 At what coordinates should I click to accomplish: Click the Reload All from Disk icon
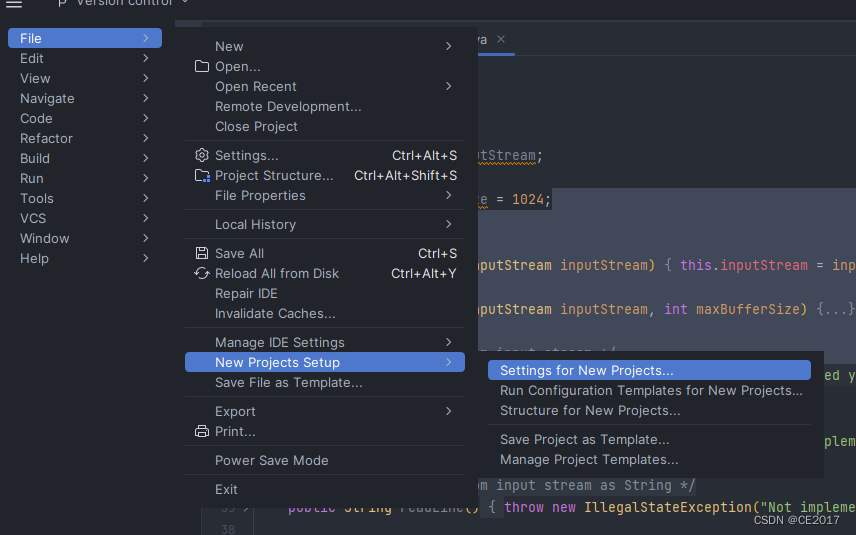pyautogui.click(x=202, y=274)
